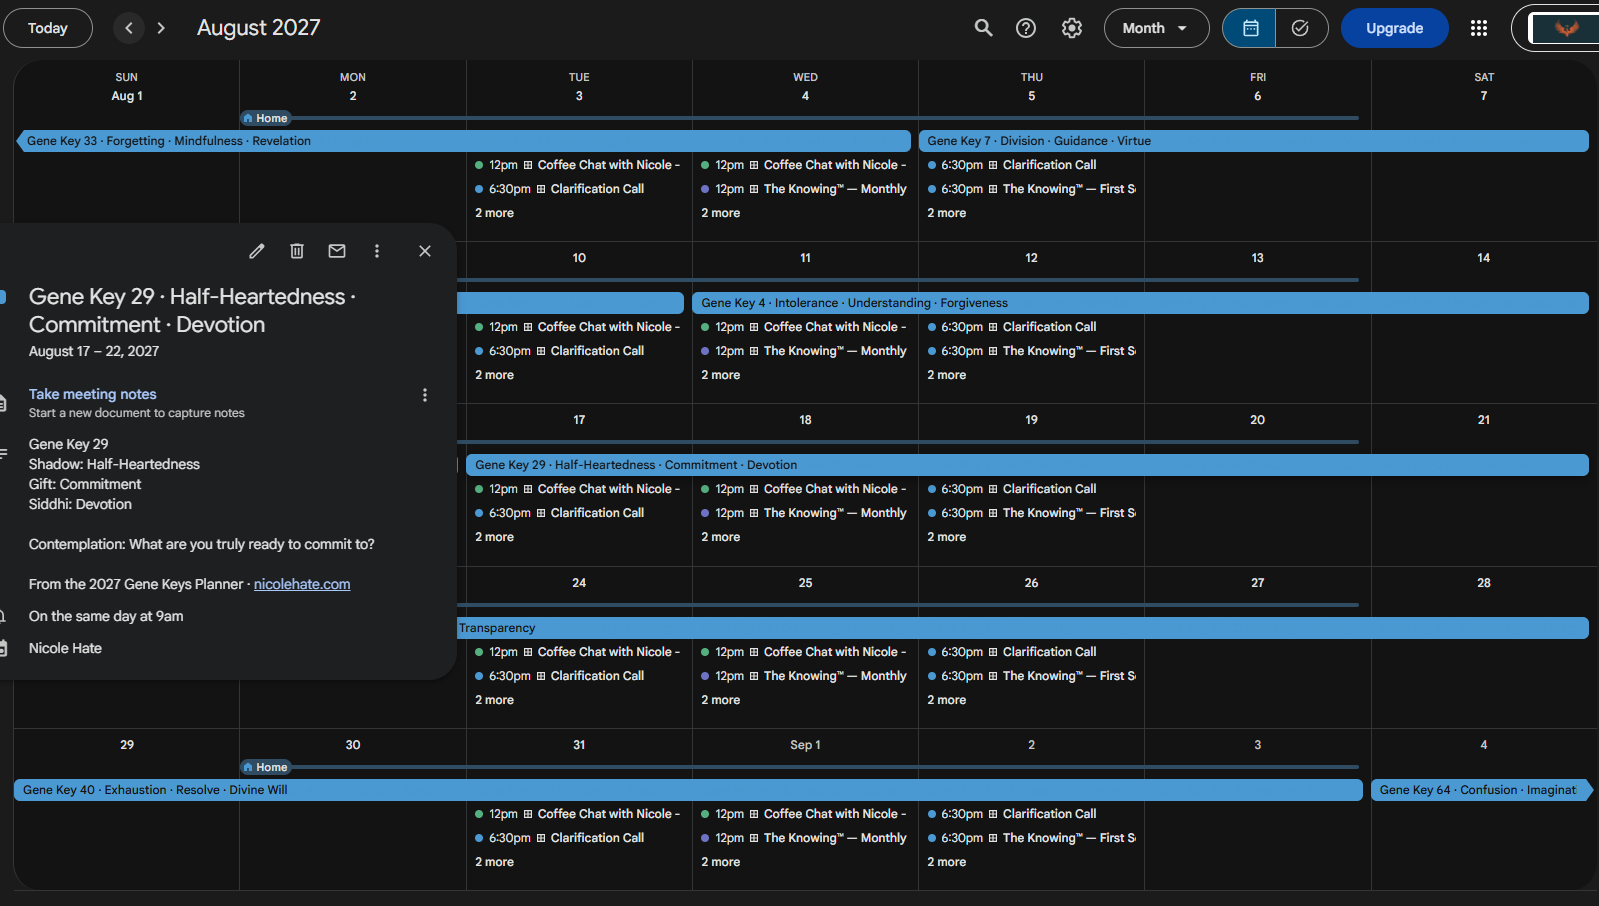Open the settings gear menu
Viewport: 1599px width, 906px height.
(1072, 28)
